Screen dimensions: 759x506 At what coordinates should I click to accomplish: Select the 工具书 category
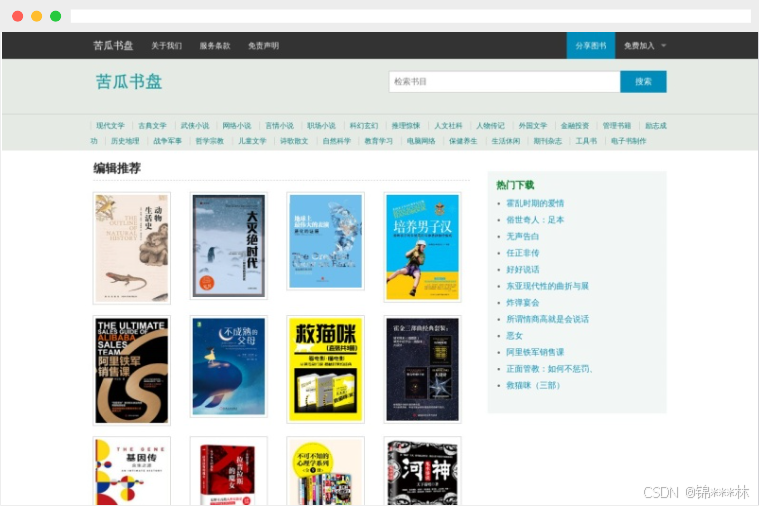[x=586, y=141]
